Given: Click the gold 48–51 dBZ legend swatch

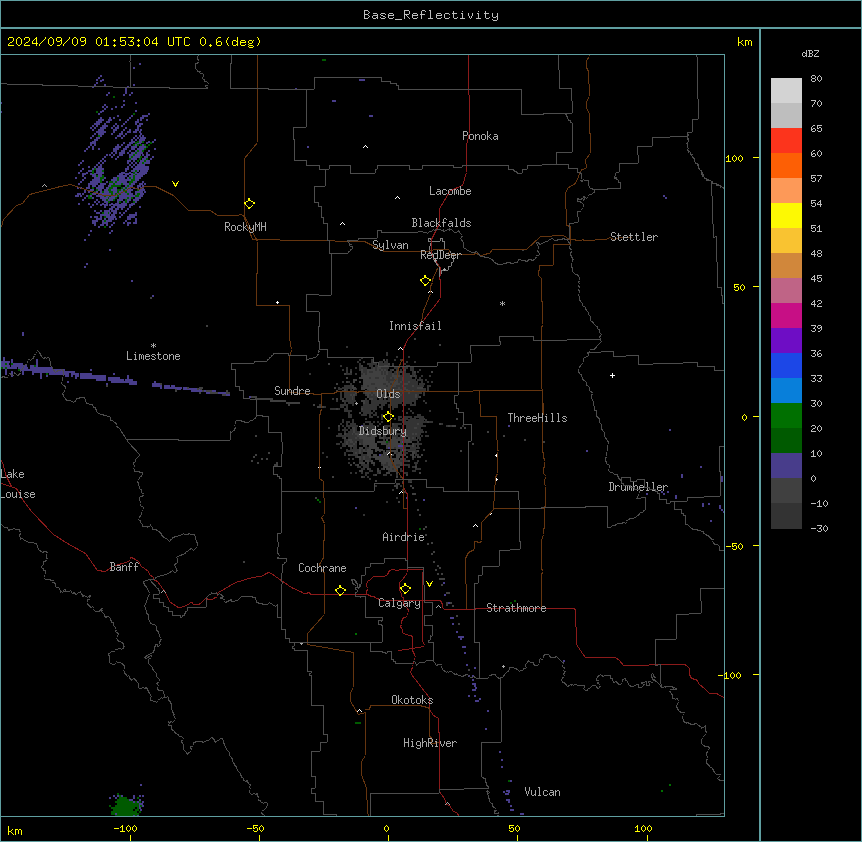Looking at the screenshot, I should tap(786, 241).
